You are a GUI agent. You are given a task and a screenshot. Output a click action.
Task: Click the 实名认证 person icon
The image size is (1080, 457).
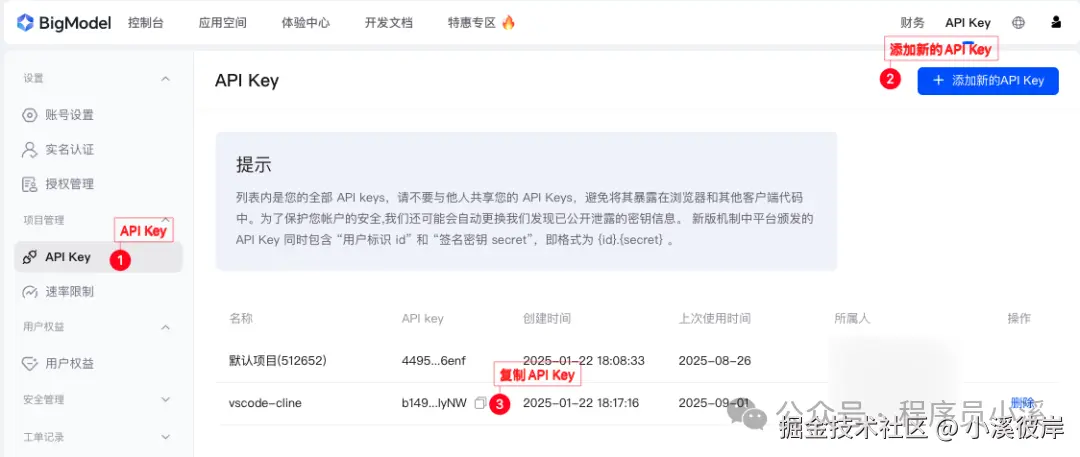[x=29, y=150]
